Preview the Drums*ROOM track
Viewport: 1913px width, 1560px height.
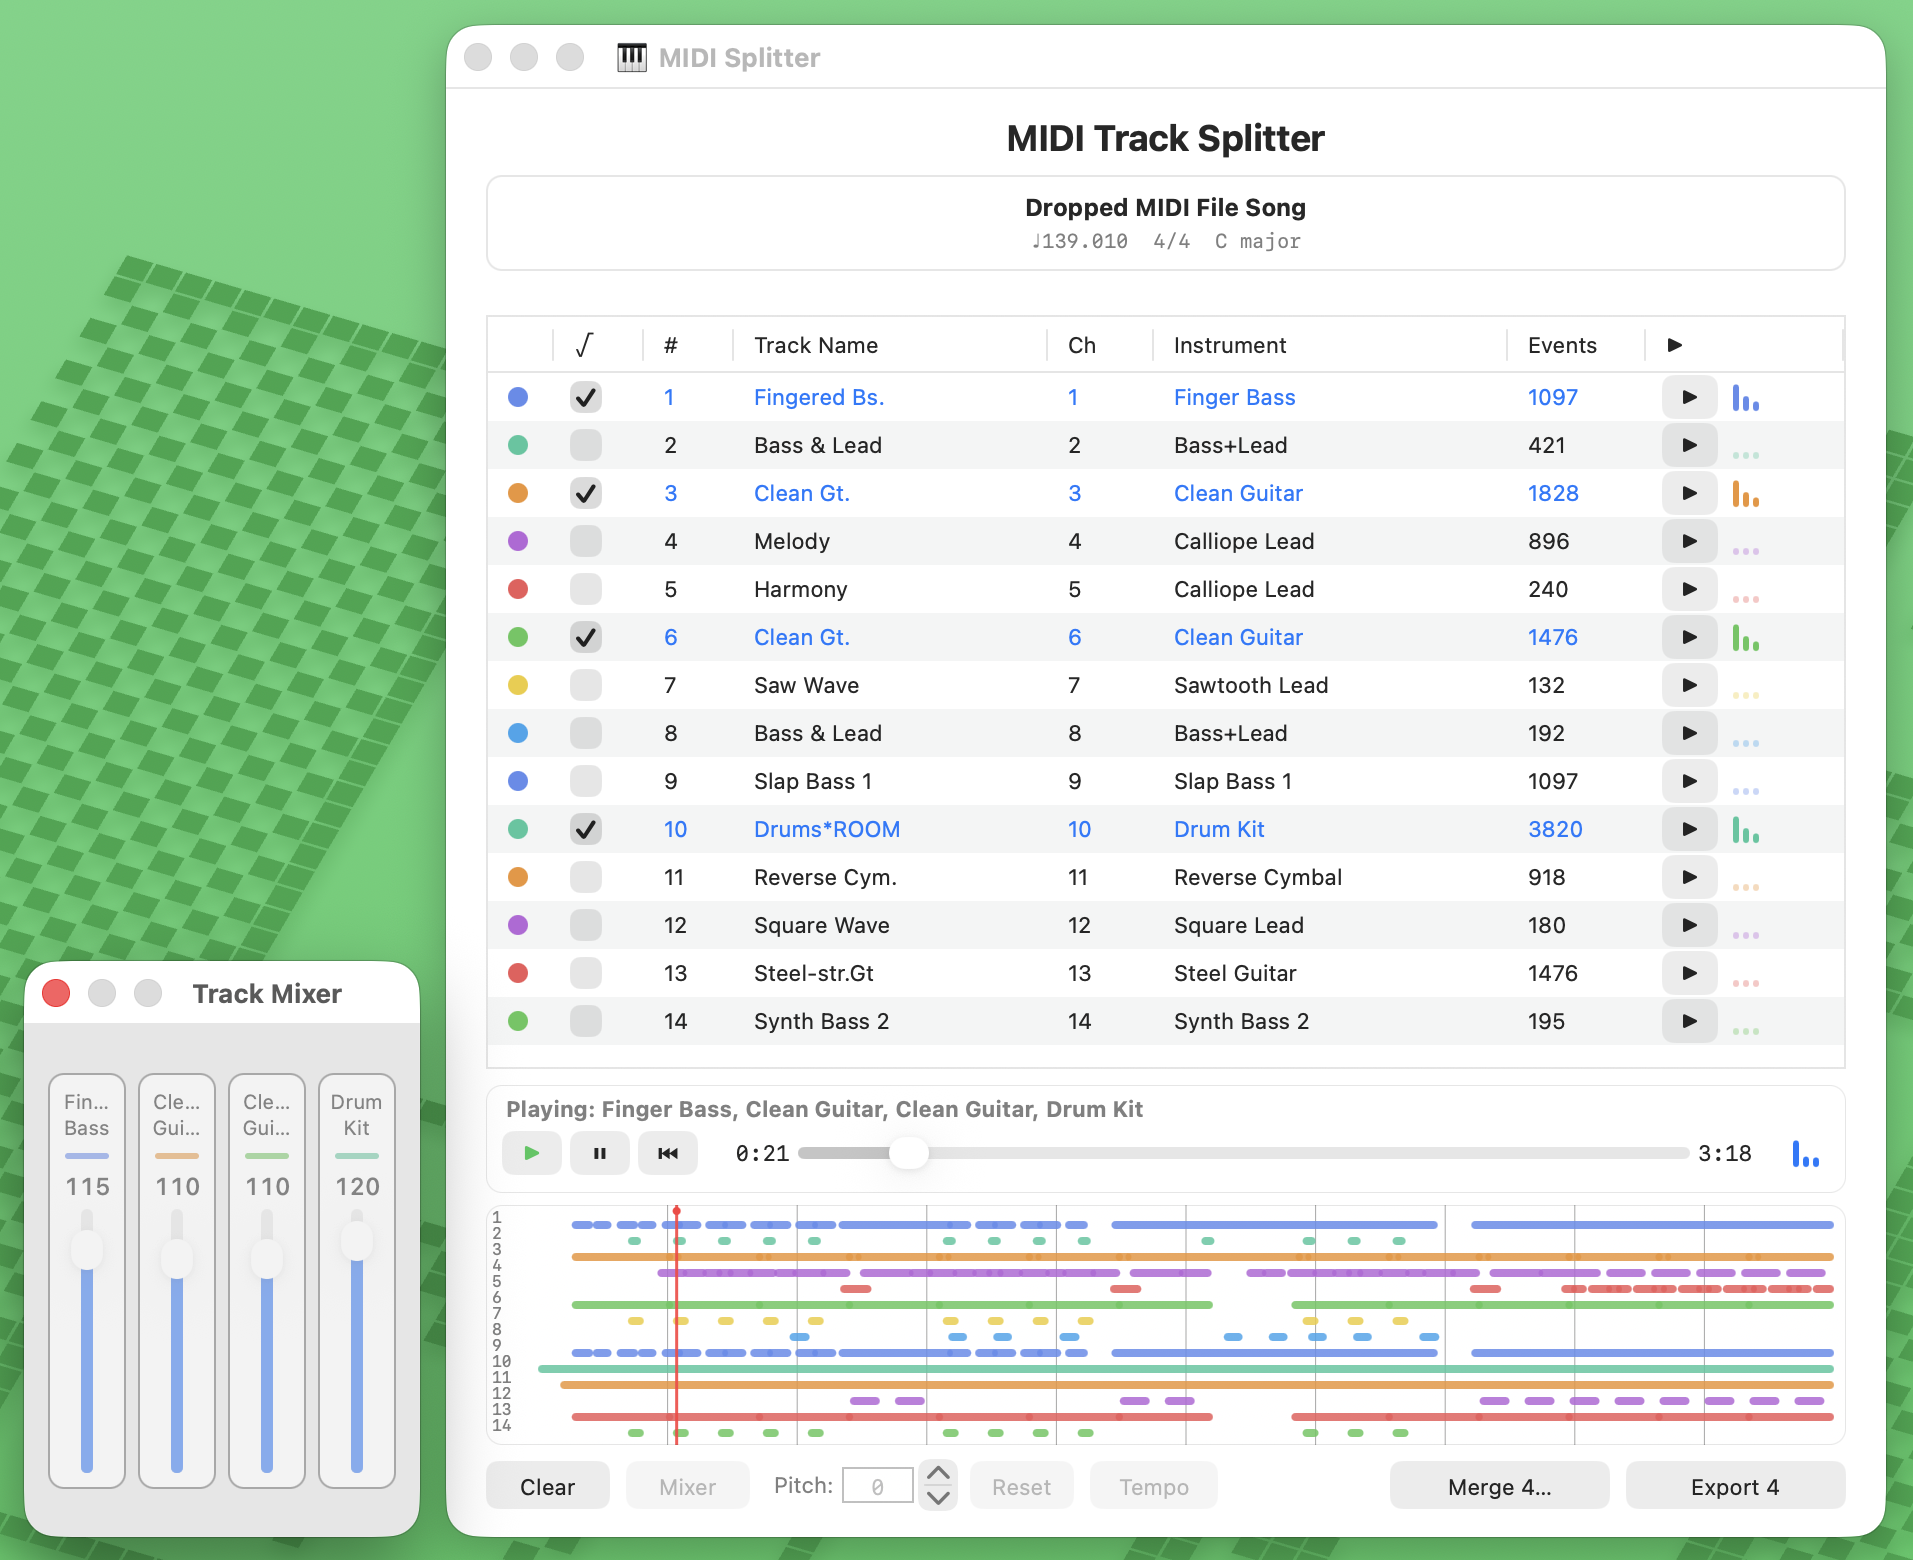[1689, 829]
